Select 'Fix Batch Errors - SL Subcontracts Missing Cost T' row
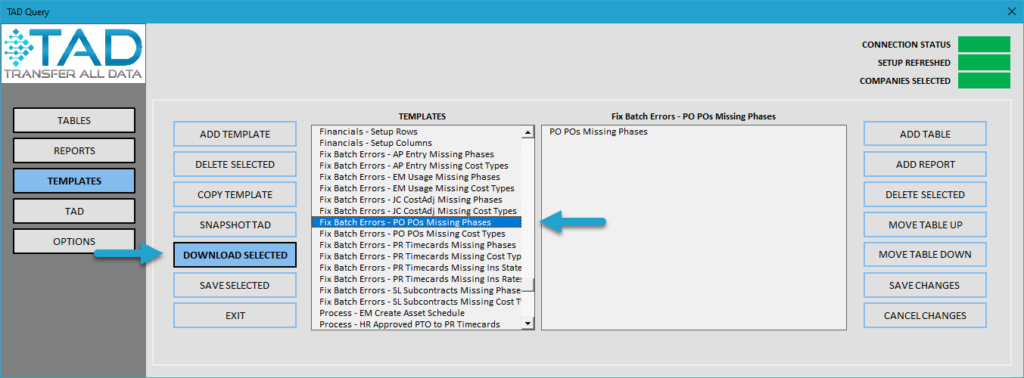The width and height of the screenshot is (1024, 378). [x=417, y=302]
